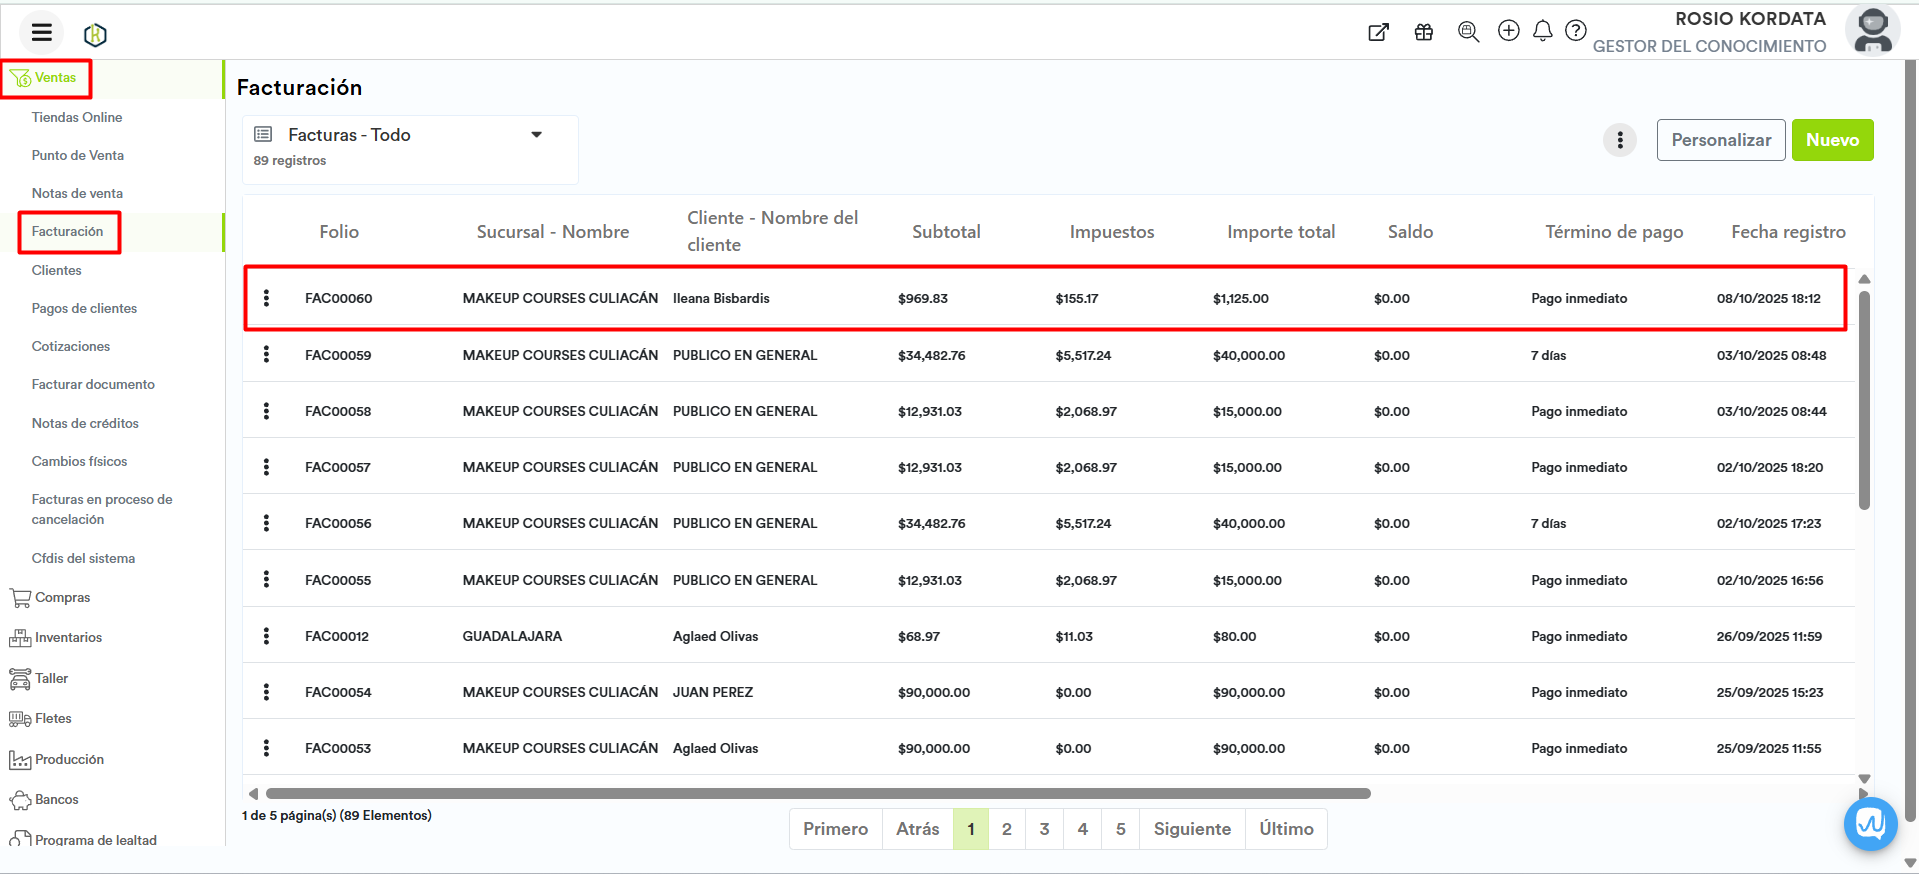Expand the Inventarios sidebar module
1919x874 pixels.
pyautogui.click(x=68, y=638)
